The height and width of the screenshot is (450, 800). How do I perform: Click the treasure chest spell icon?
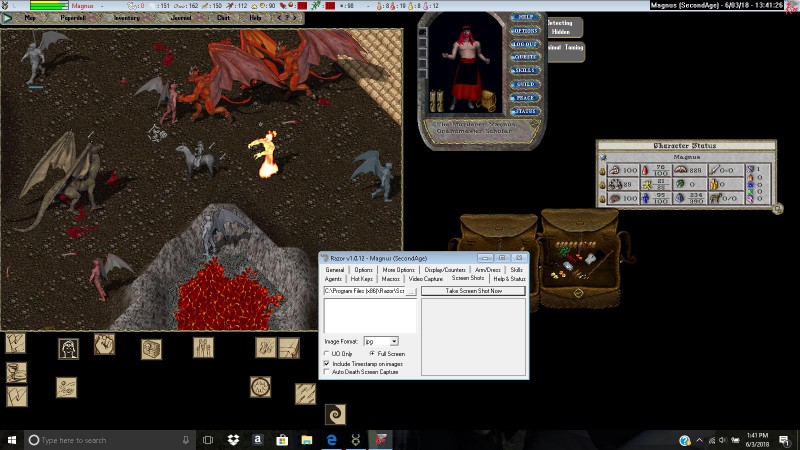click(x=152, y=349)
